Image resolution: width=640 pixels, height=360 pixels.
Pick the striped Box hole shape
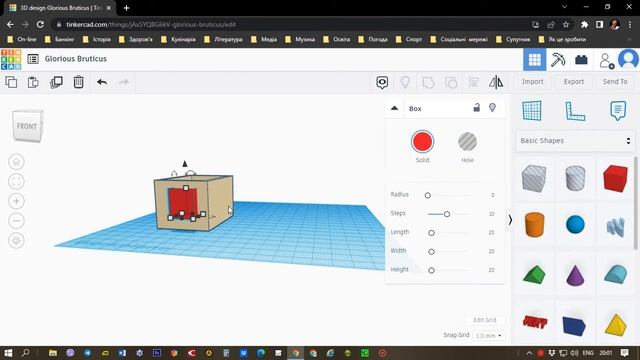[x=534, y=178]
